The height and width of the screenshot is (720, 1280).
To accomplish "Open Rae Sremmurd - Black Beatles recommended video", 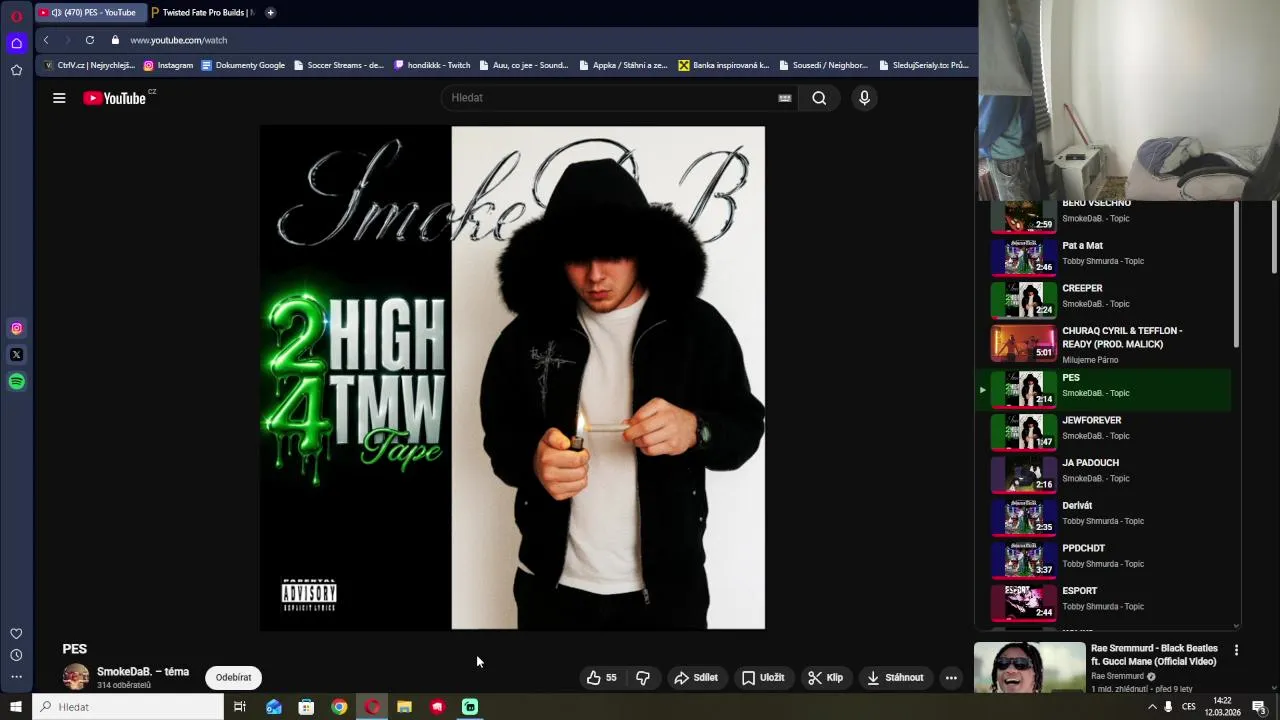I will click(x=1154, y=655).
